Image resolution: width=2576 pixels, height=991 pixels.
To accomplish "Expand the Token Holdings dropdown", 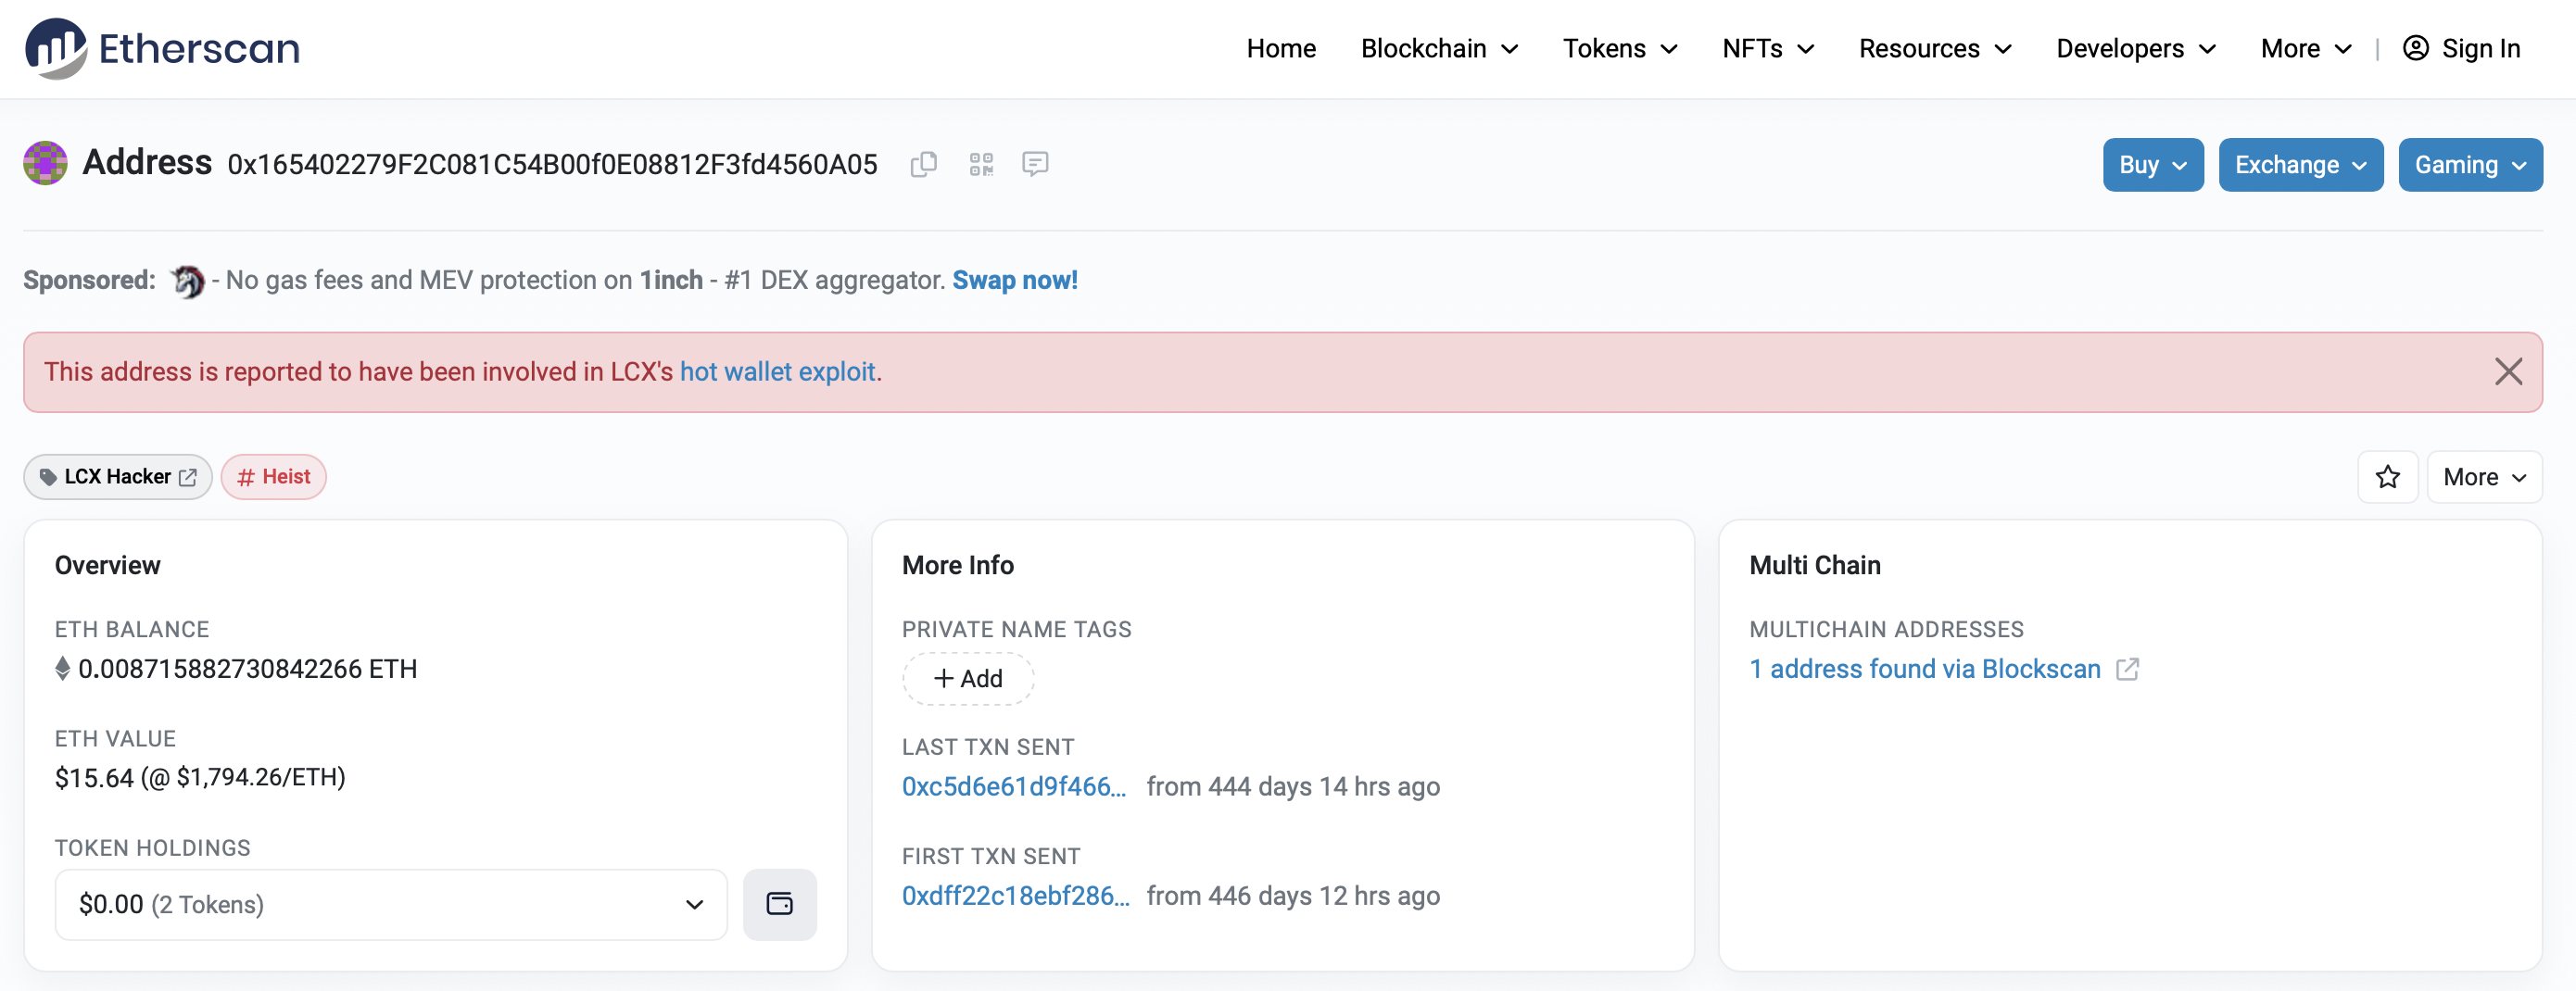I will 391,904.
